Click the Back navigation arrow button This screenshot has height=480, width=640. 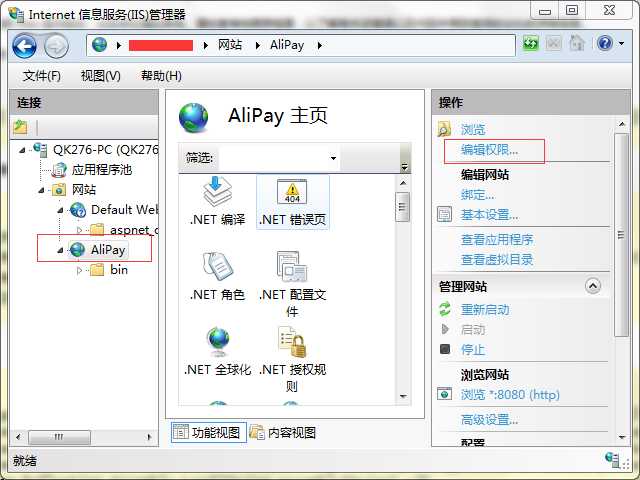coord(24,46)
